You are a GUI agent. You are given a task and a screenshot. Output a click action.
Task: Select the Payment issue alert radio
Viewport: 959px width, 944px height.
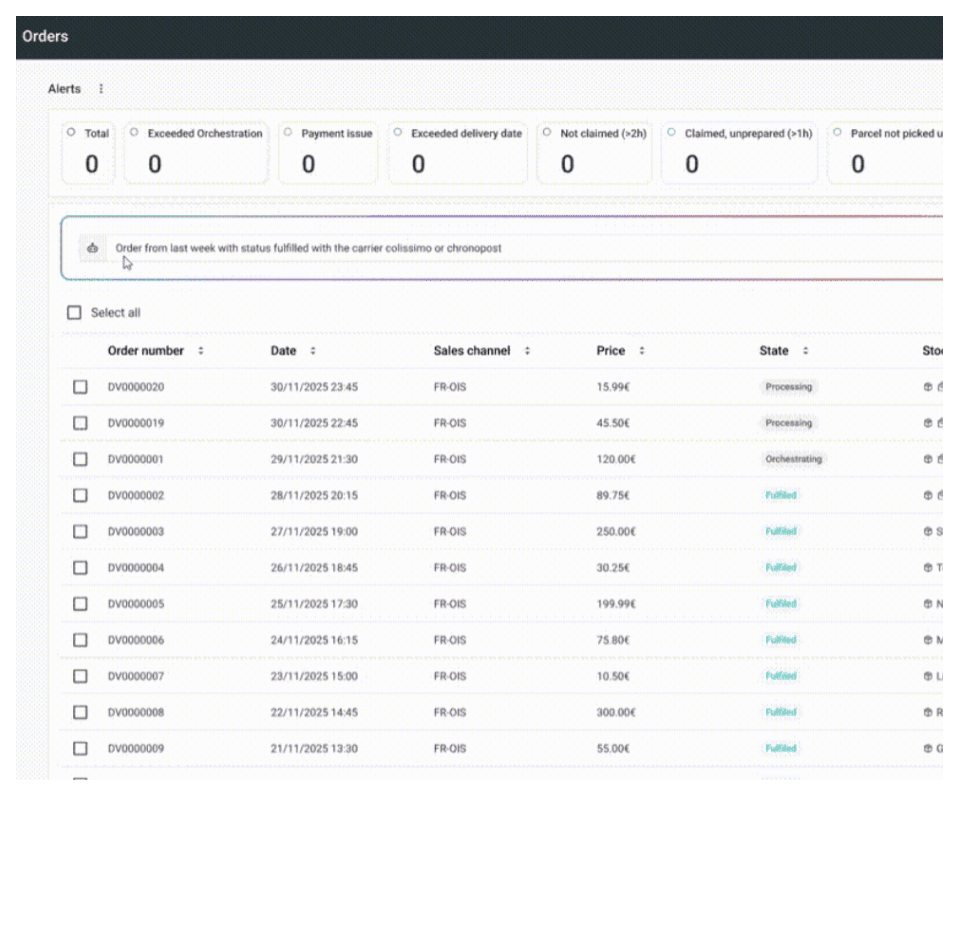point(287,132)
